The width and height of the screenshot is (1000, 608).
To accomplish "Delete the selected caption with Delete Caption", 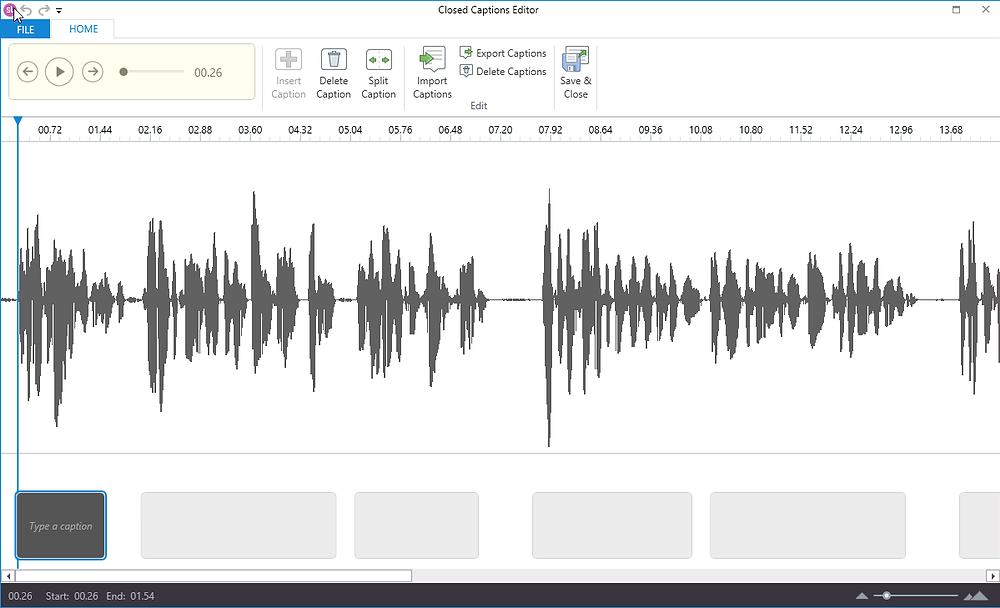I will click(x=334, y=74).
